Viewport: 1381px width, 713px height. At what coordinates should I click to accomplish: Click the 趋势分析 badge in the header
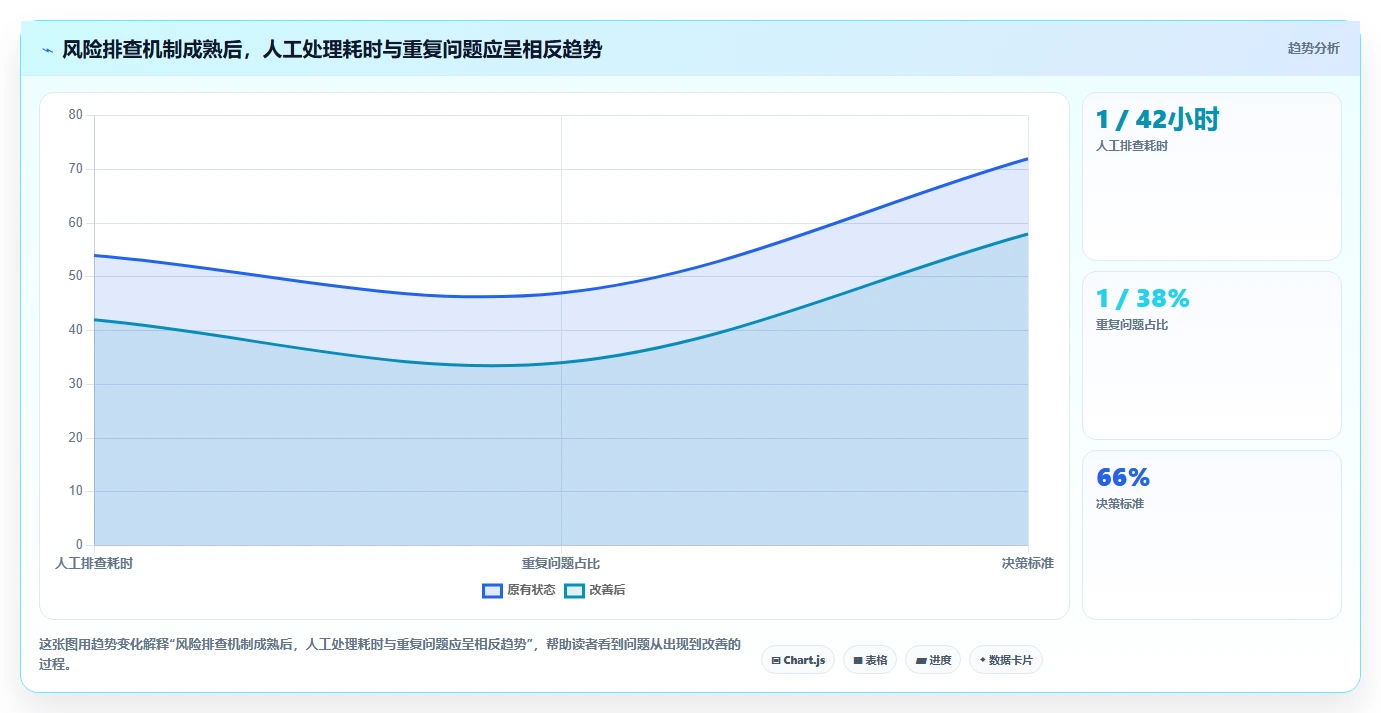(1313, 48)
